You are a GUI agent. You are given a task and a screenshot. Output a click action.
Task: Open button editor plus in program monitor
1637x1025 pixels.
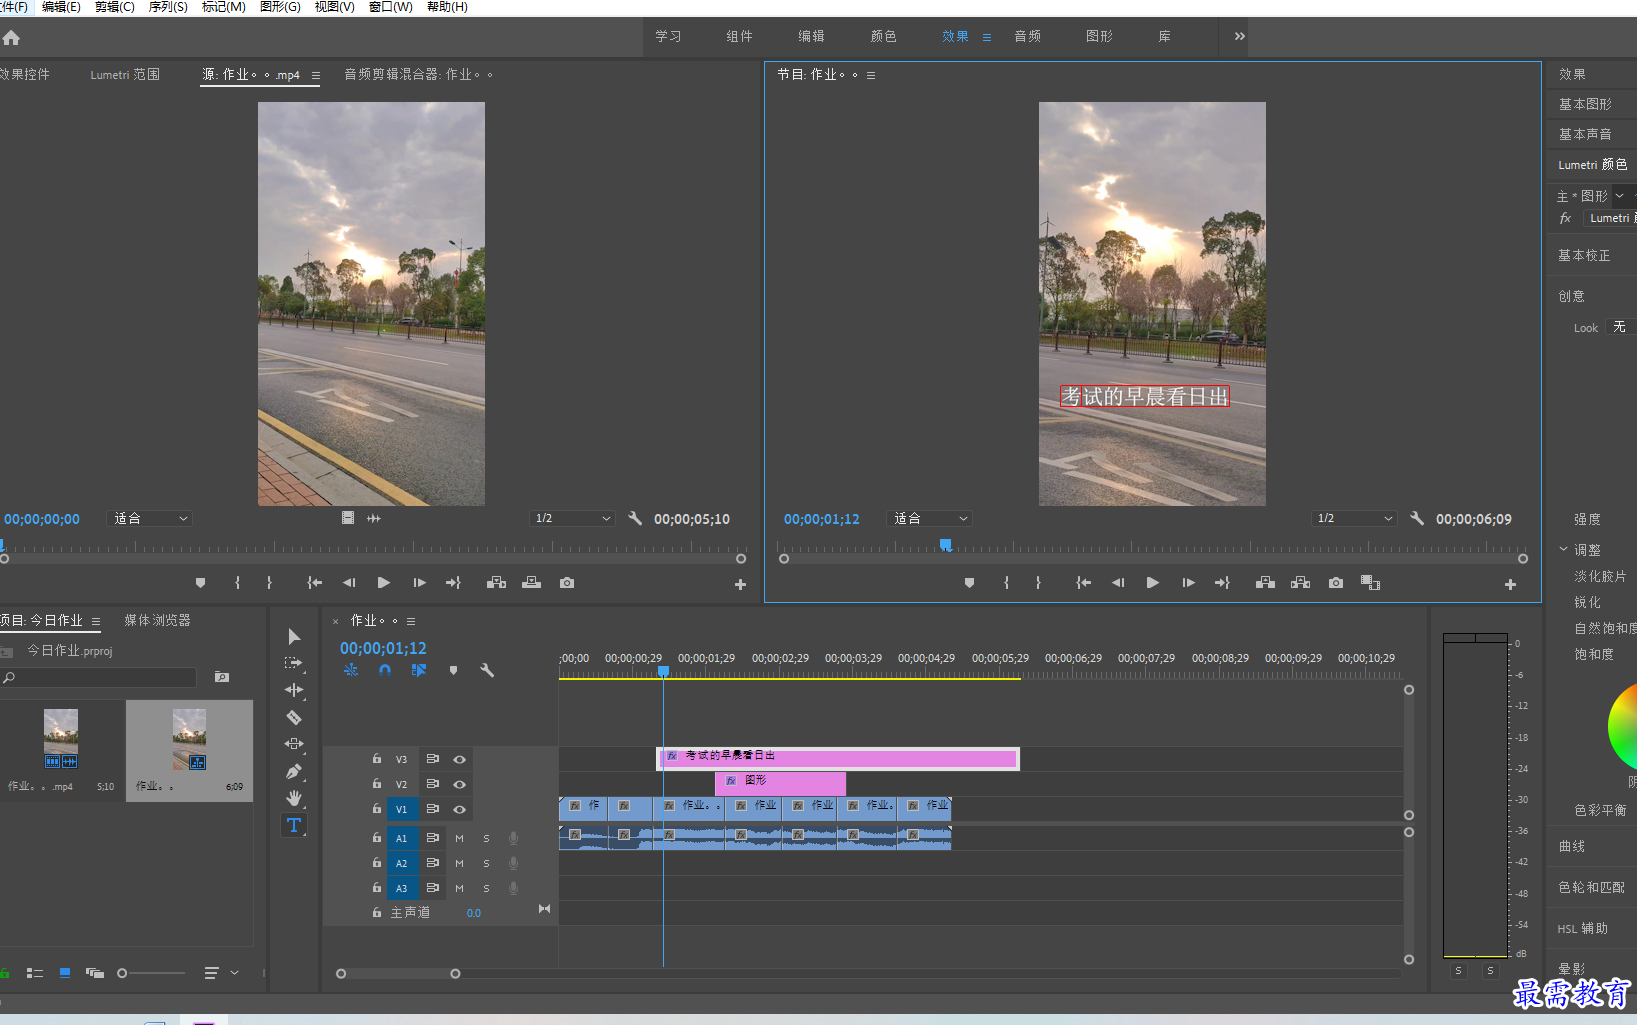(x=1510, y=584)
